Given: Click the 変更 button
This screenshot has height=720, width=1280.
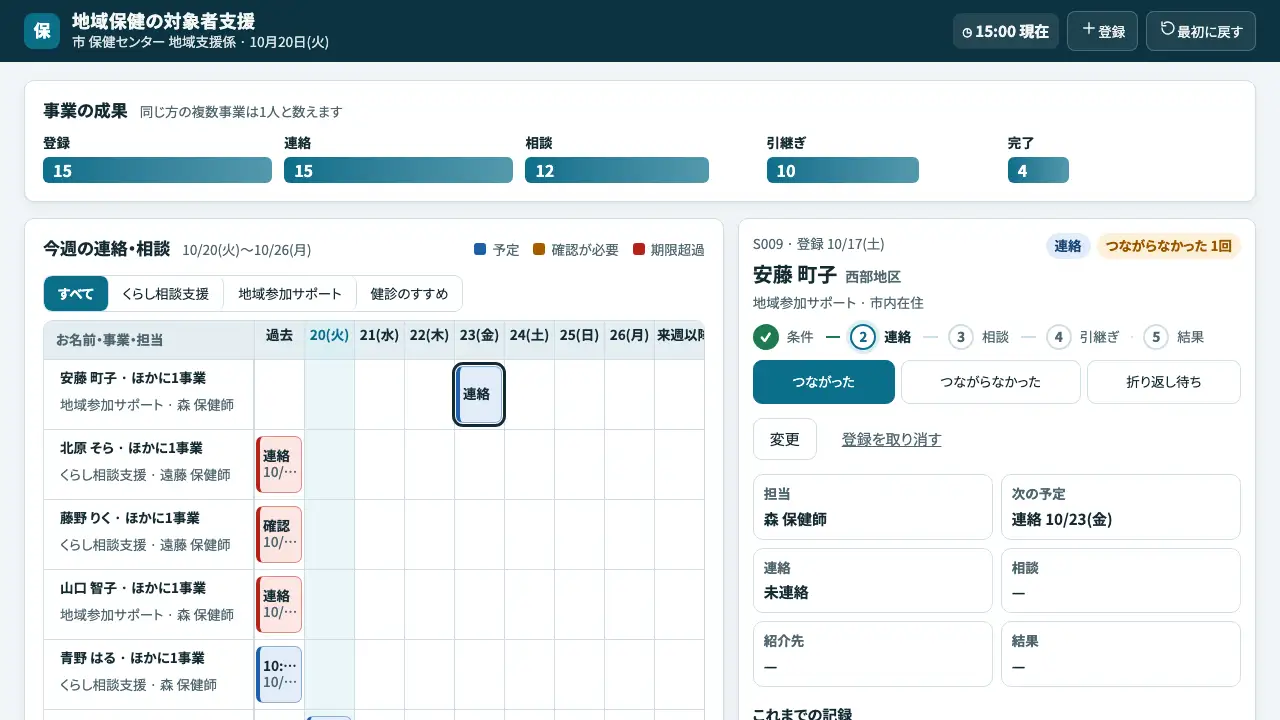Looking at the screenshot, I should tap(785, 439).
